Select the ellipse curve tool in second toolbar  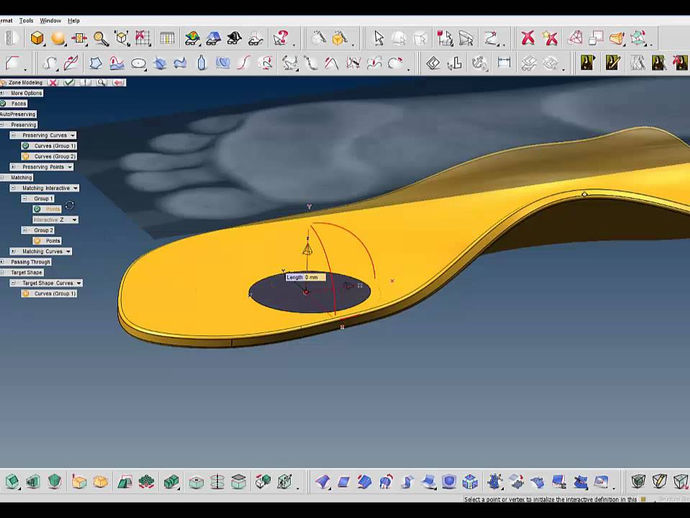click(x=139, y=64)
